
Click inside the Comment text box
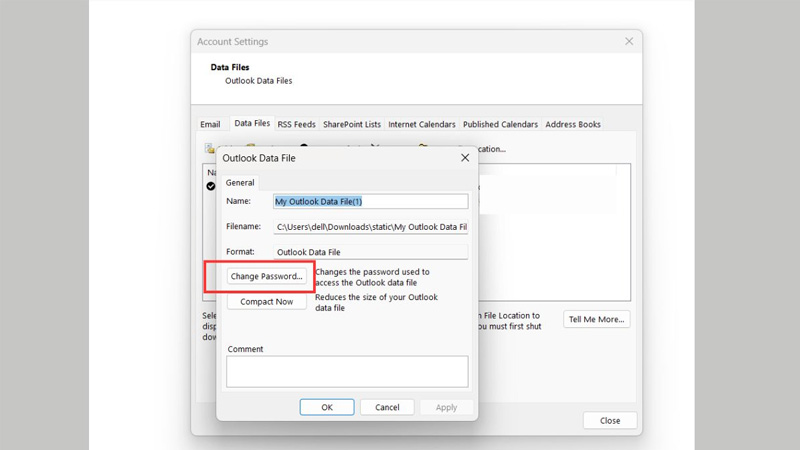[347, 371]
